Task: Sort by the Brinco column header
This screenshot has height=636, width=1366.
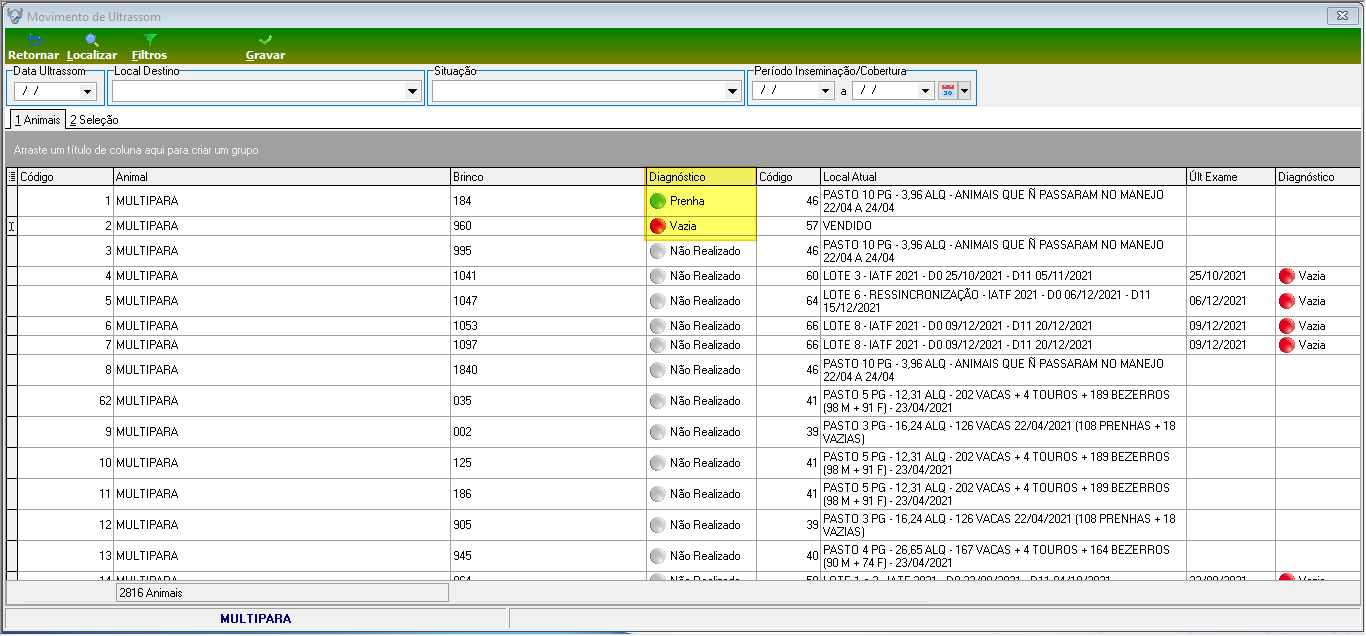Action: pos(548,177)
